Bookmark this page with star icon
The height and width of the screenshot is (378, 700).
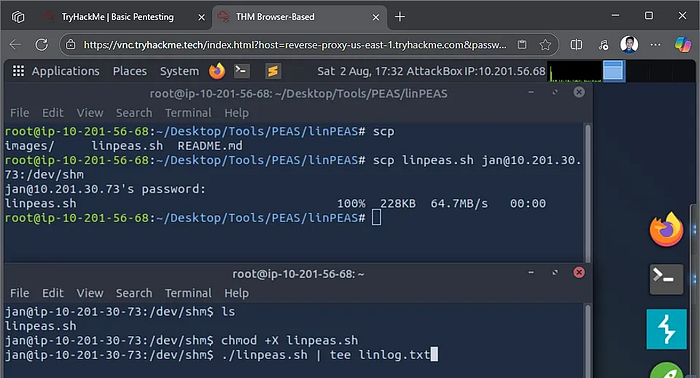pyautogui.click(x=545, y=45)
